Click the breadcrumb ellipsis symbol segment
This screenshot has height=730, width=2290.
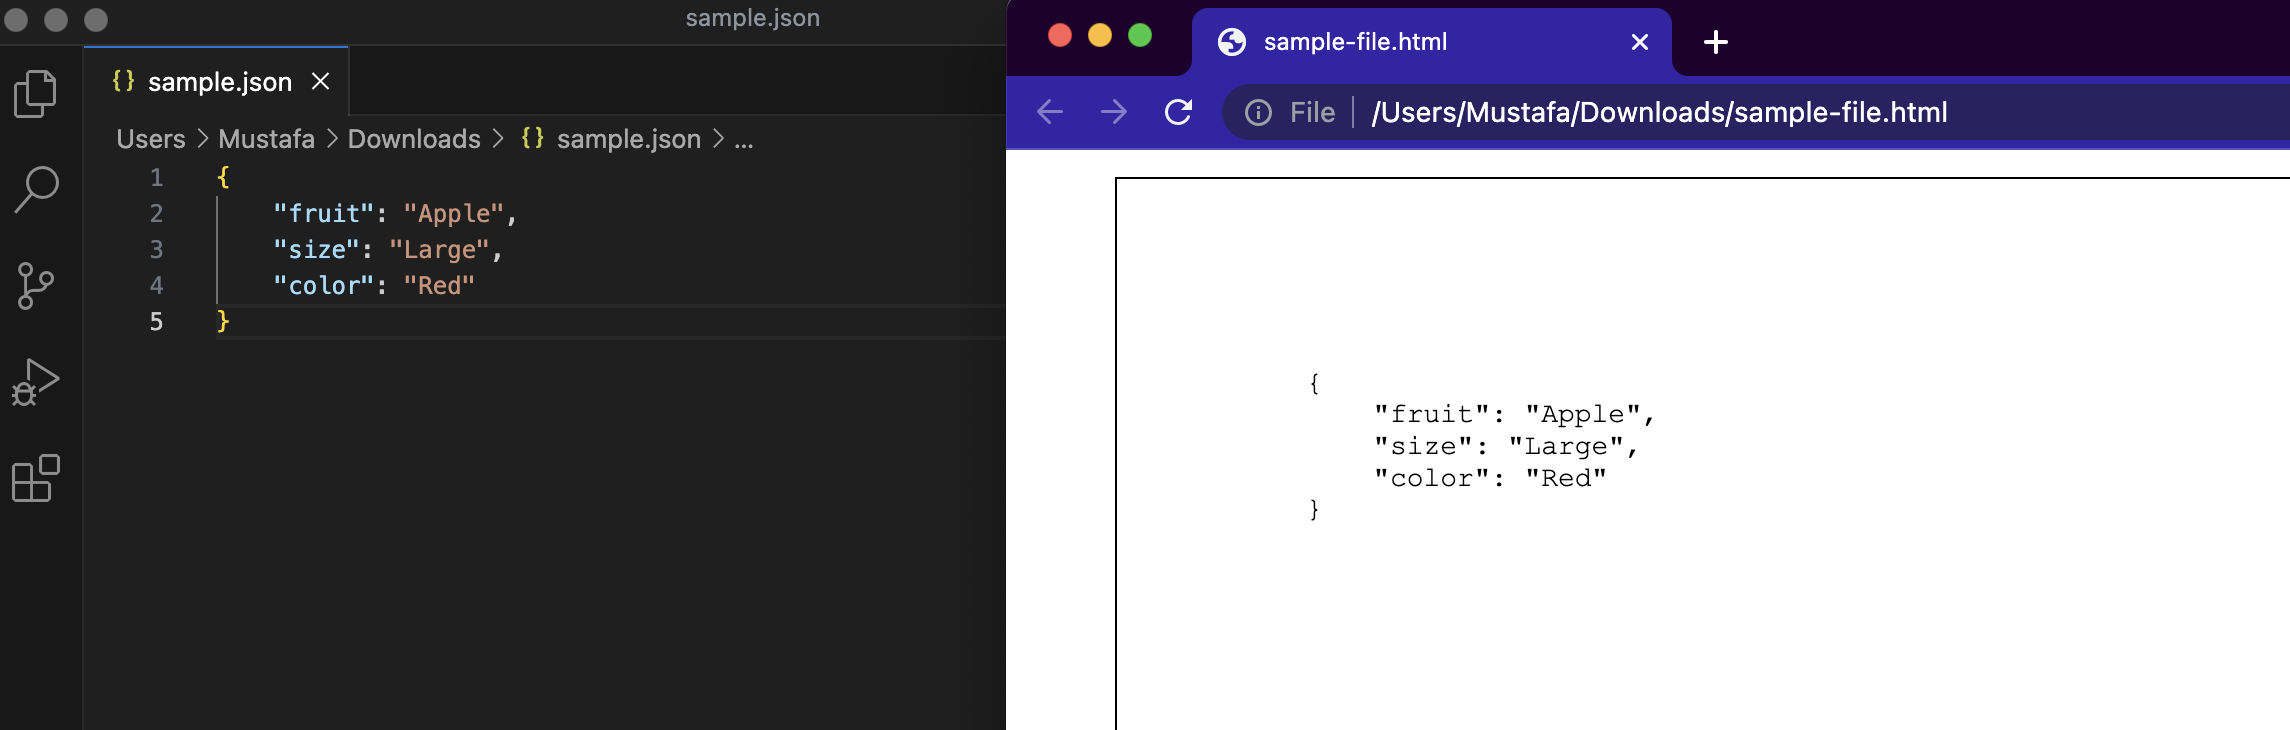click(x=744, y=139)
